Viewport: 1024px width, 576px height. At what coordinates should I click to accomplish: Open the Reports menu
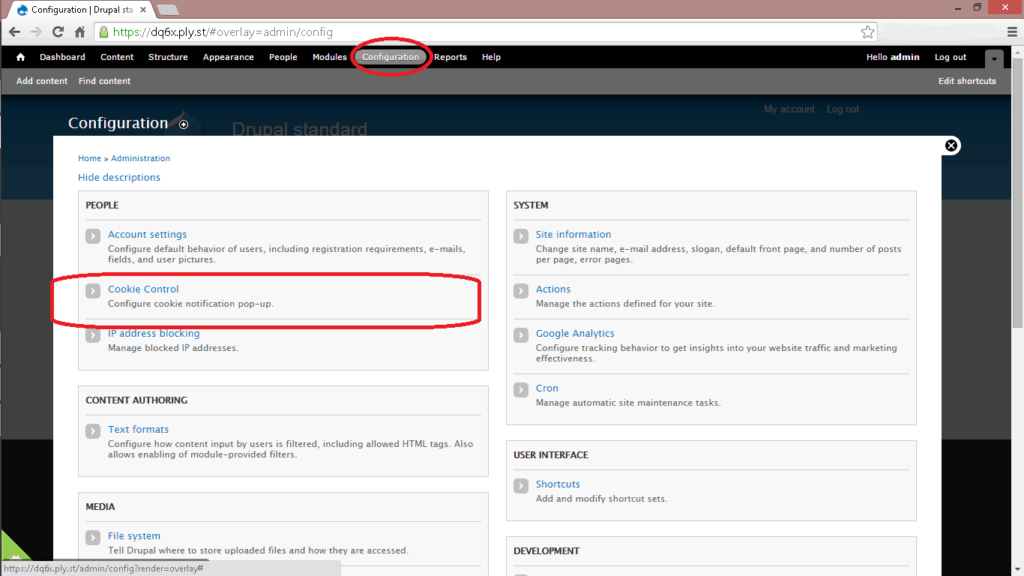click(451, 57)
